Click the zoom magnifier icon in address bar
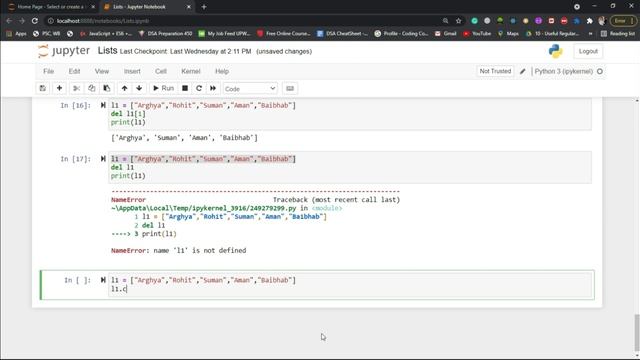This screenshot has width=640, height=360. click(445, 20)
